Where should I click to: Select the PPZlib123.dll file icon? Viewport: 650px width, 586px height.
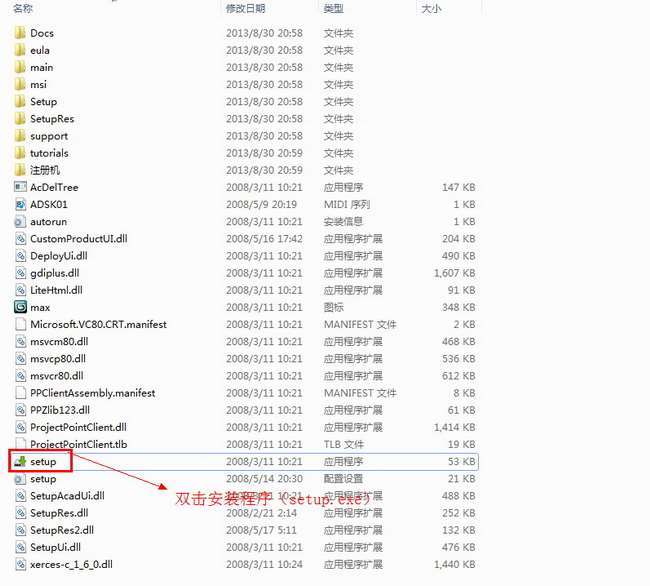pyautogui.click(x=20, y=410)
